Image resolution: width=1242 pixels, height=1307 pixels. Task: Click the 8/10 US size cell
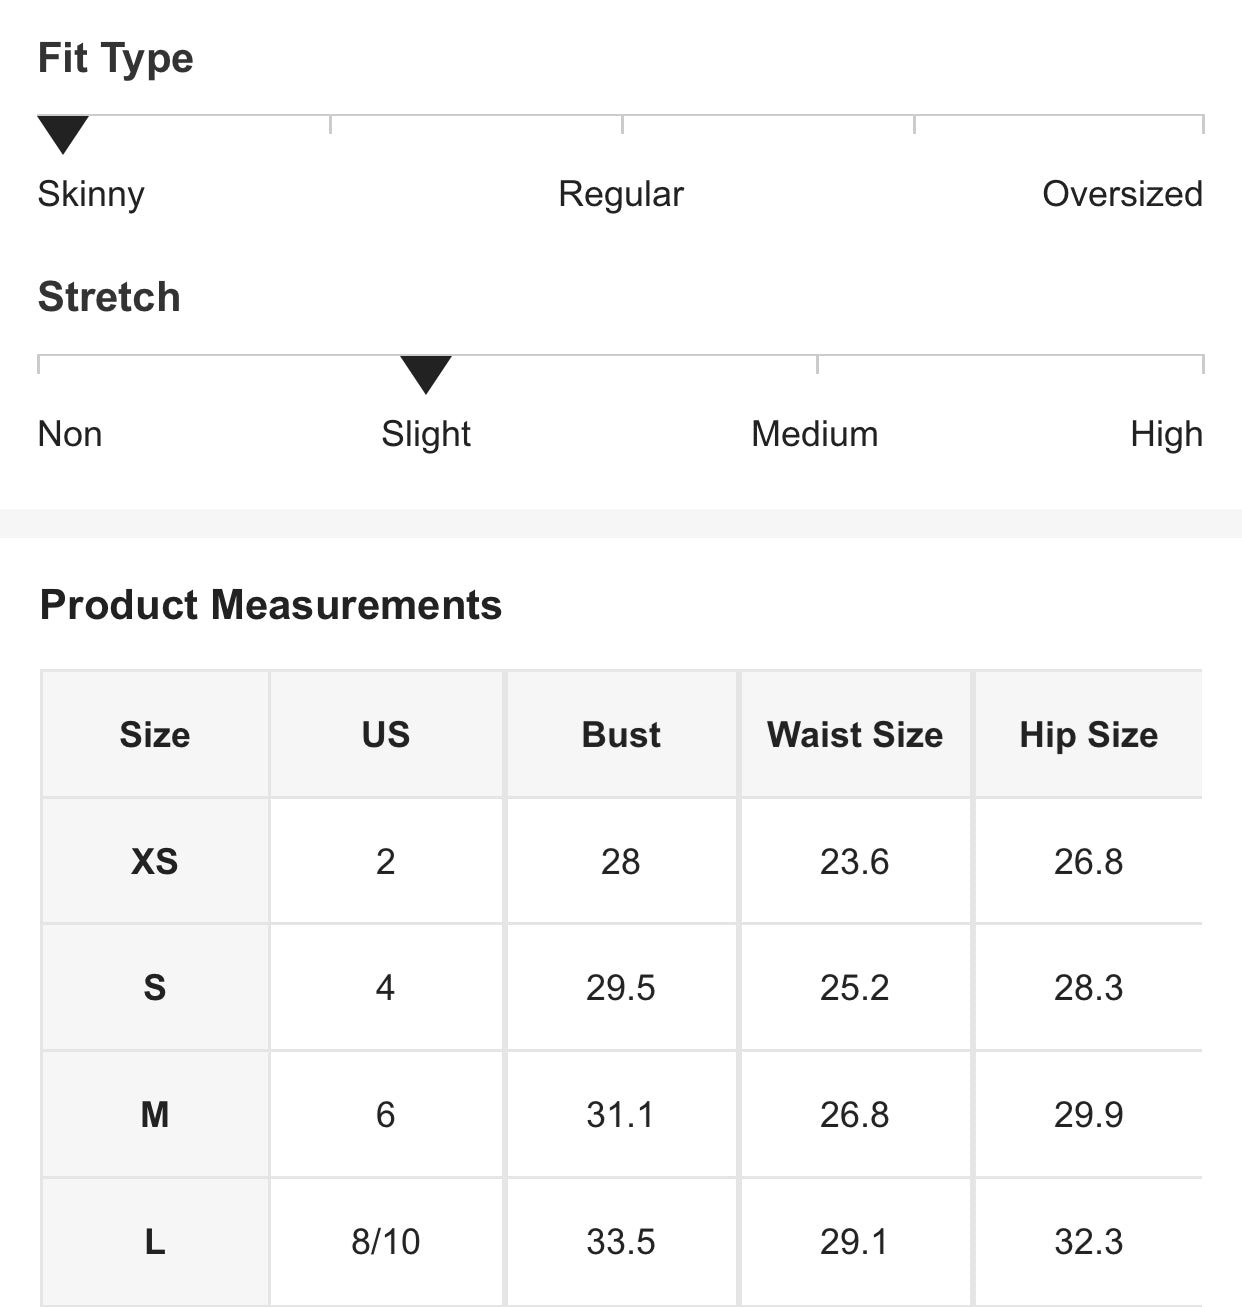point(386,1242)
